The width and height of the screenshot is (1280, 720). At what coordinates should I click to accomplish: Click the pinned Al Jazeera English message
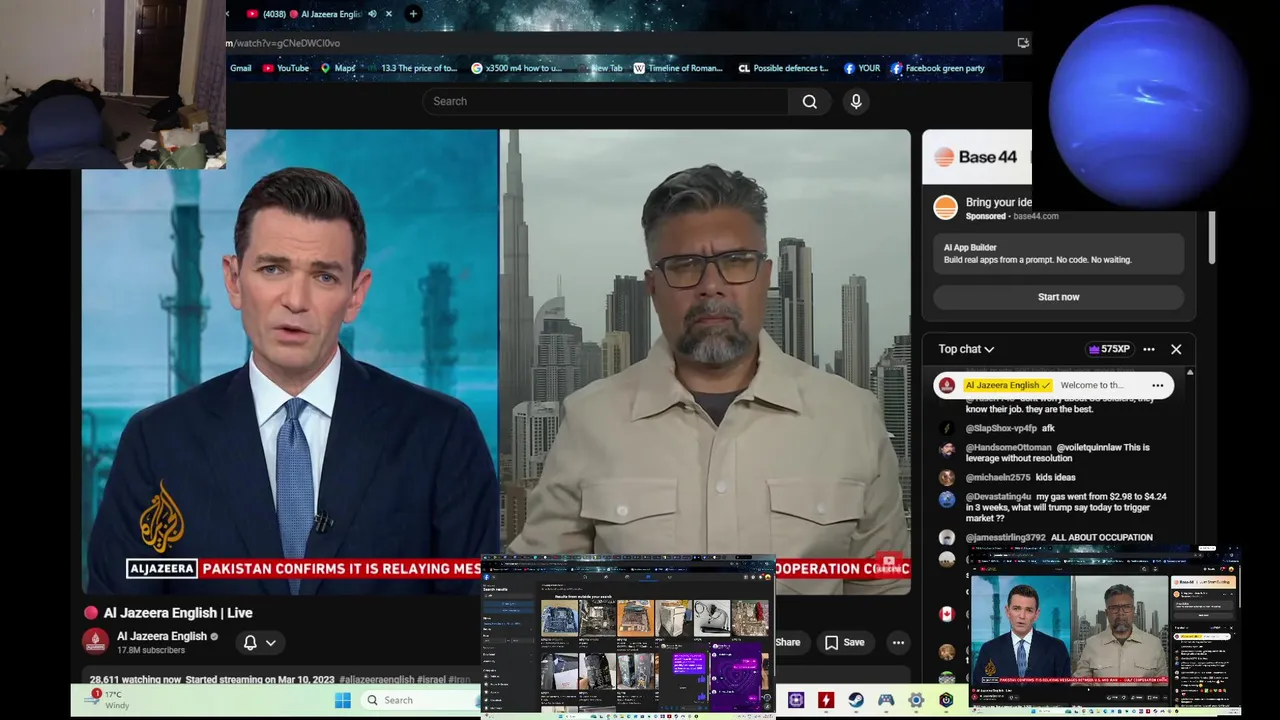(x=1054, y=385)
